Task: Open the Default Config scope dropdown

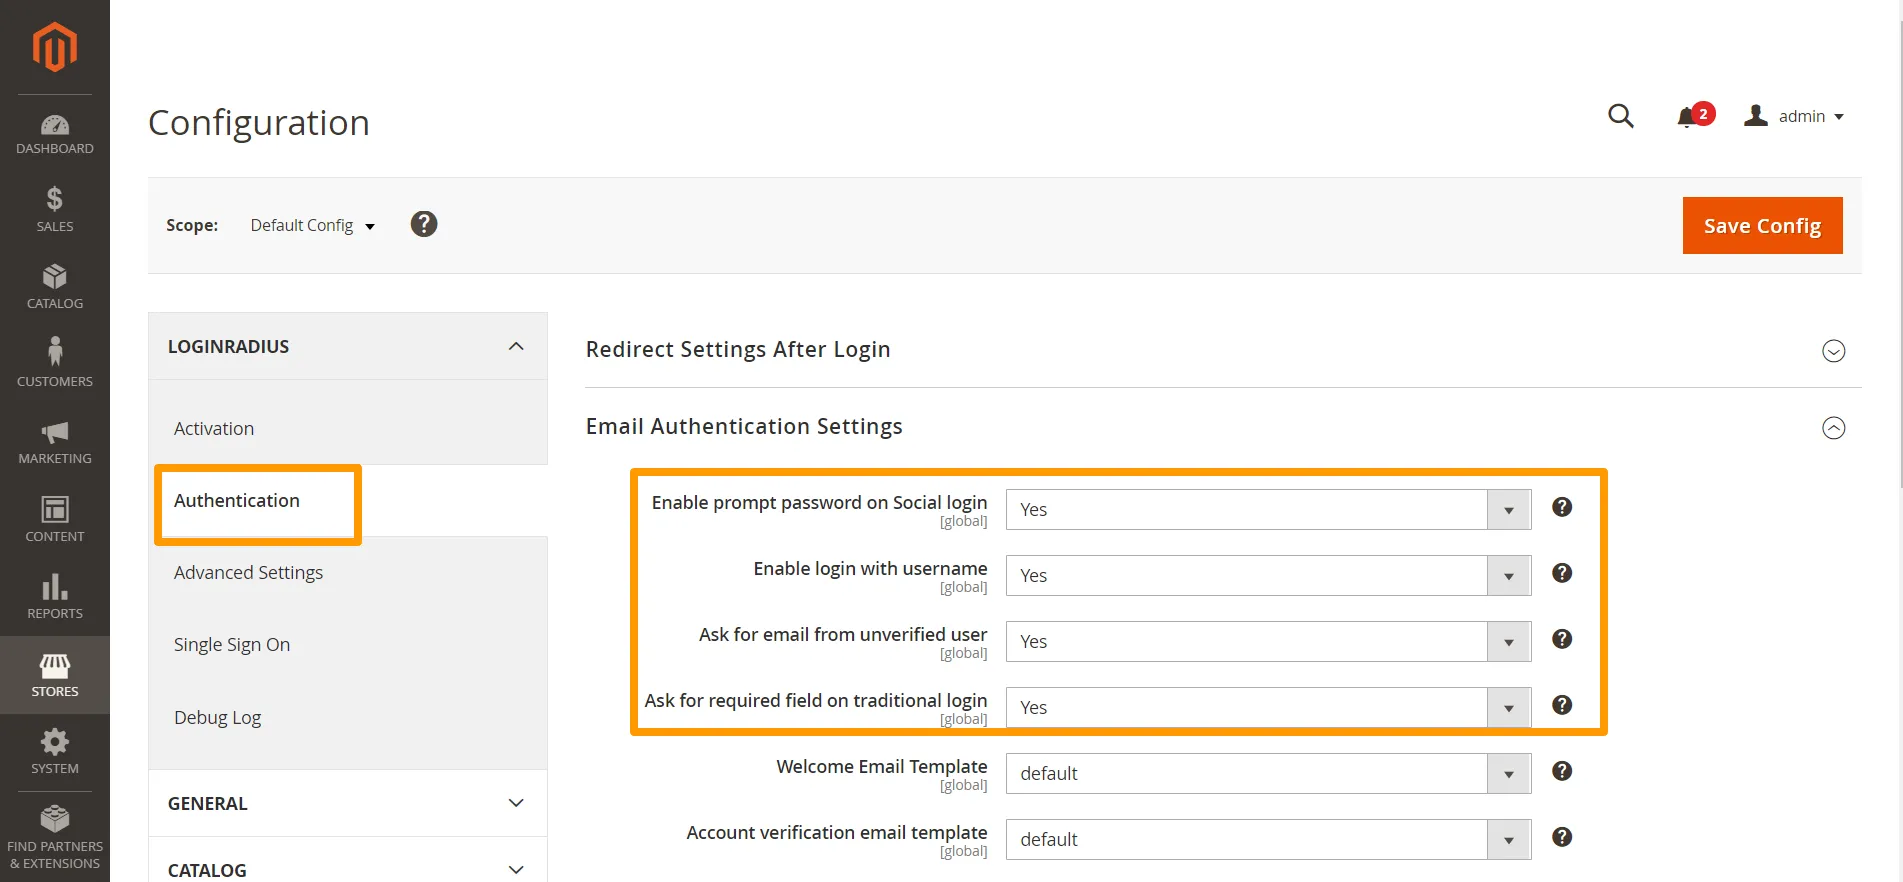Action: point(312,226)
